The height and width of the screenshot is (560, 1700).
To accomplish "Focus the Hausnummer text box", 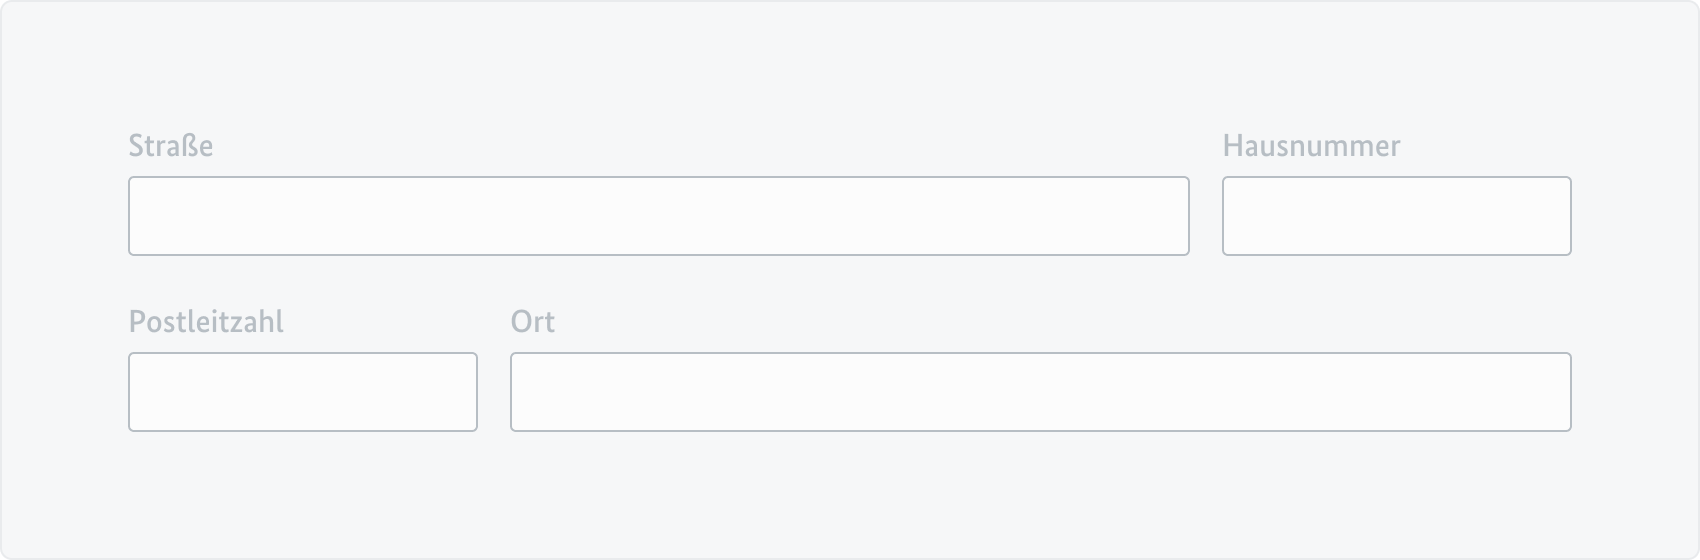I will 1396,216.
